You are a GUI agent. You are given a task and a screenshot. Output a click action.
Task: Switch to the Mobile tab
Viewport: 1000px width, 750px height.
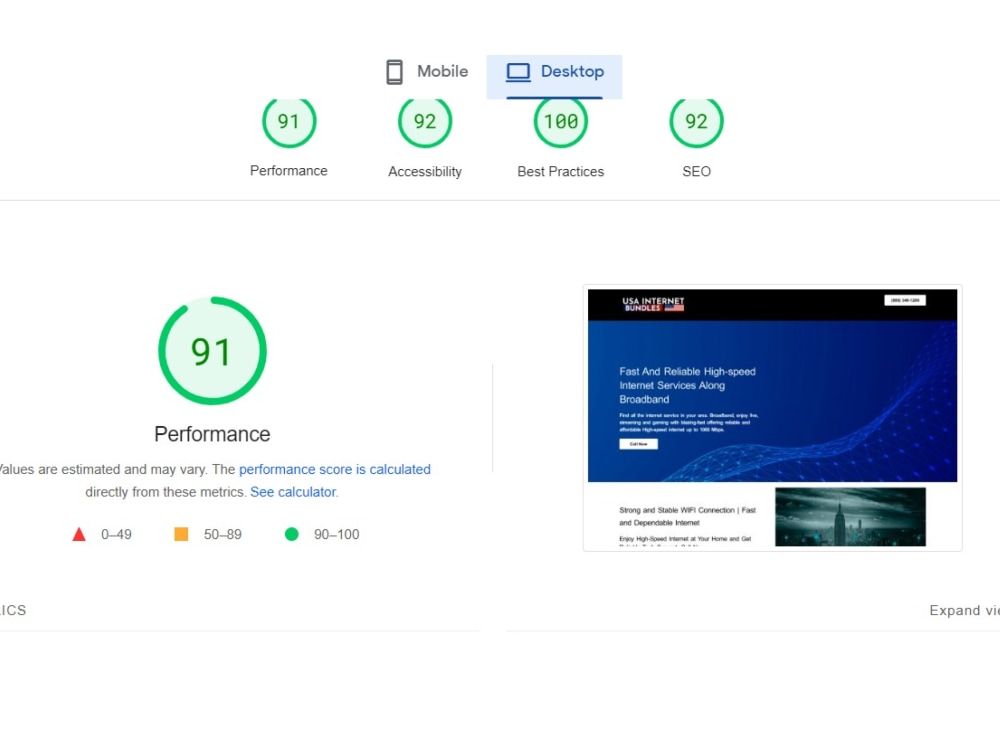tap(427, 72)
